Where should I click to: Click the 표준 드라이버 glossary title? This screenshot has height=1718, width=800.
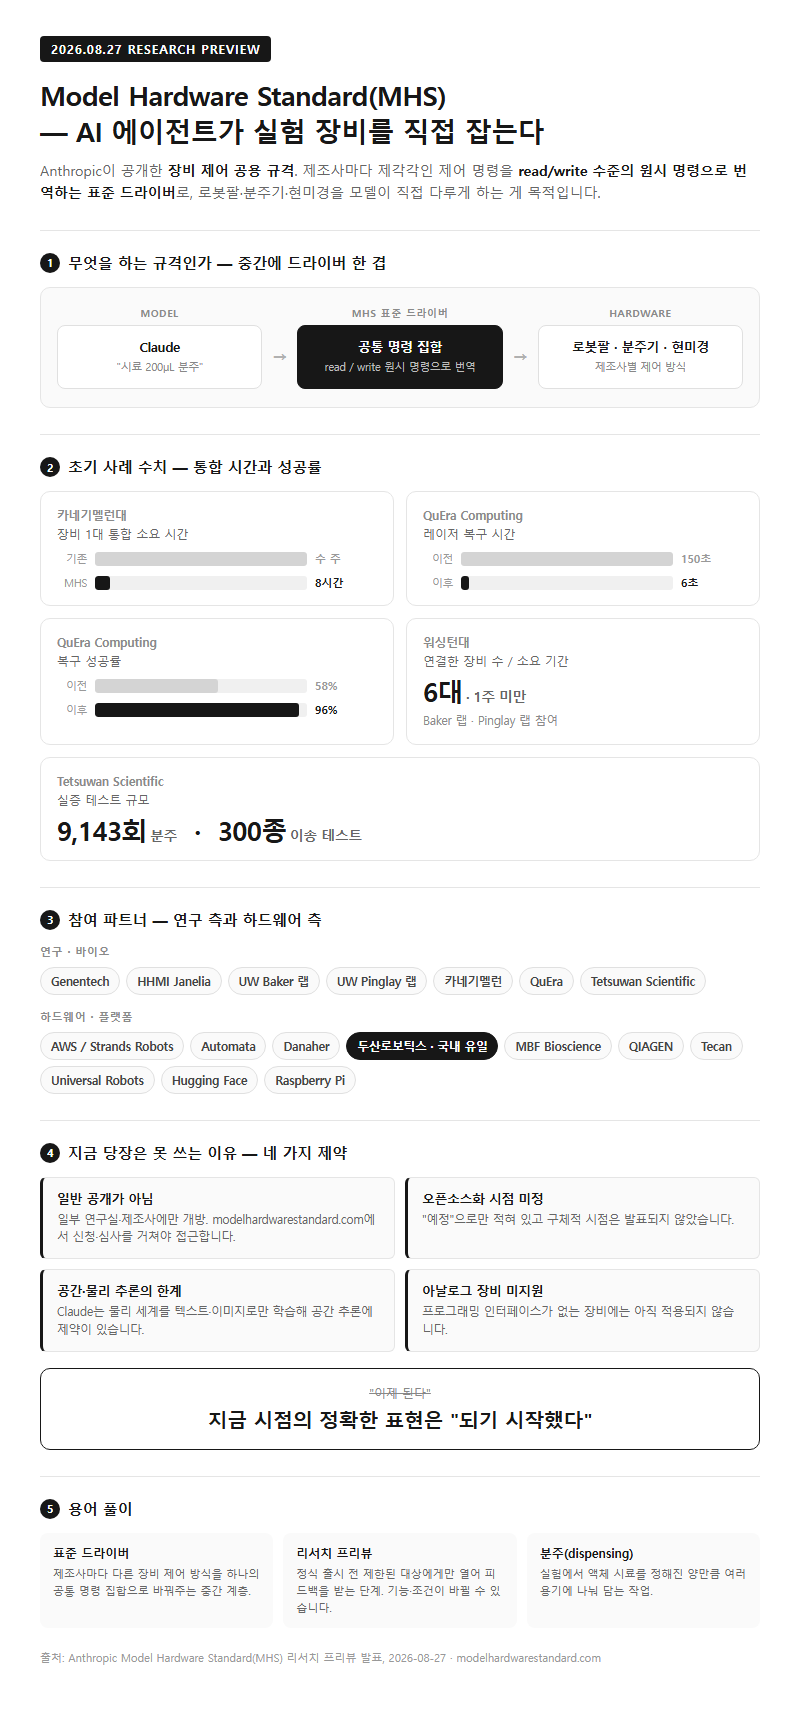(91, 1553)
